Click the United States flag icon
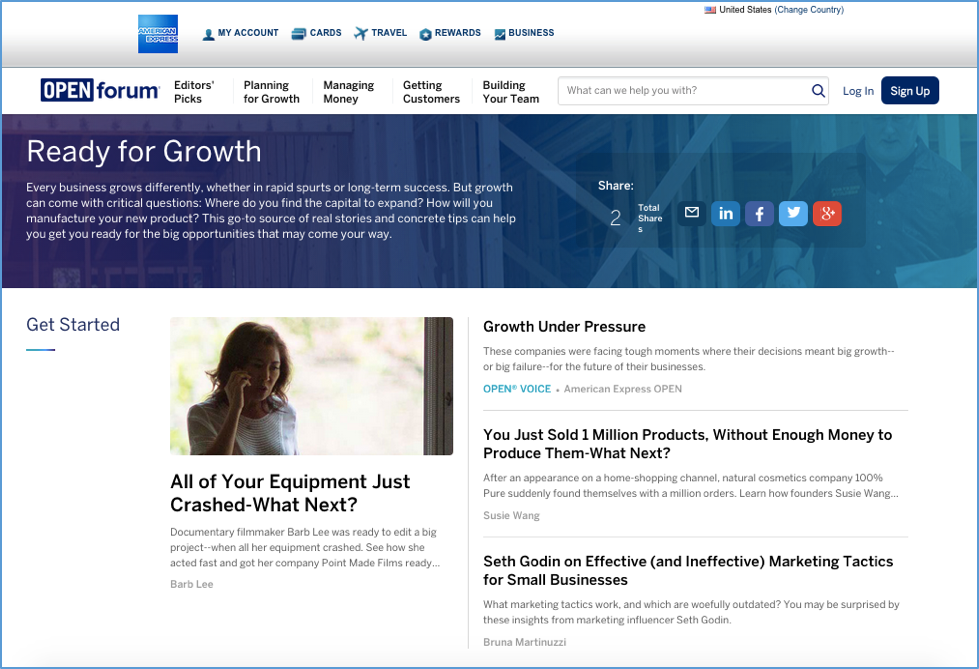The image size is (979, 669). coord(710,9)
